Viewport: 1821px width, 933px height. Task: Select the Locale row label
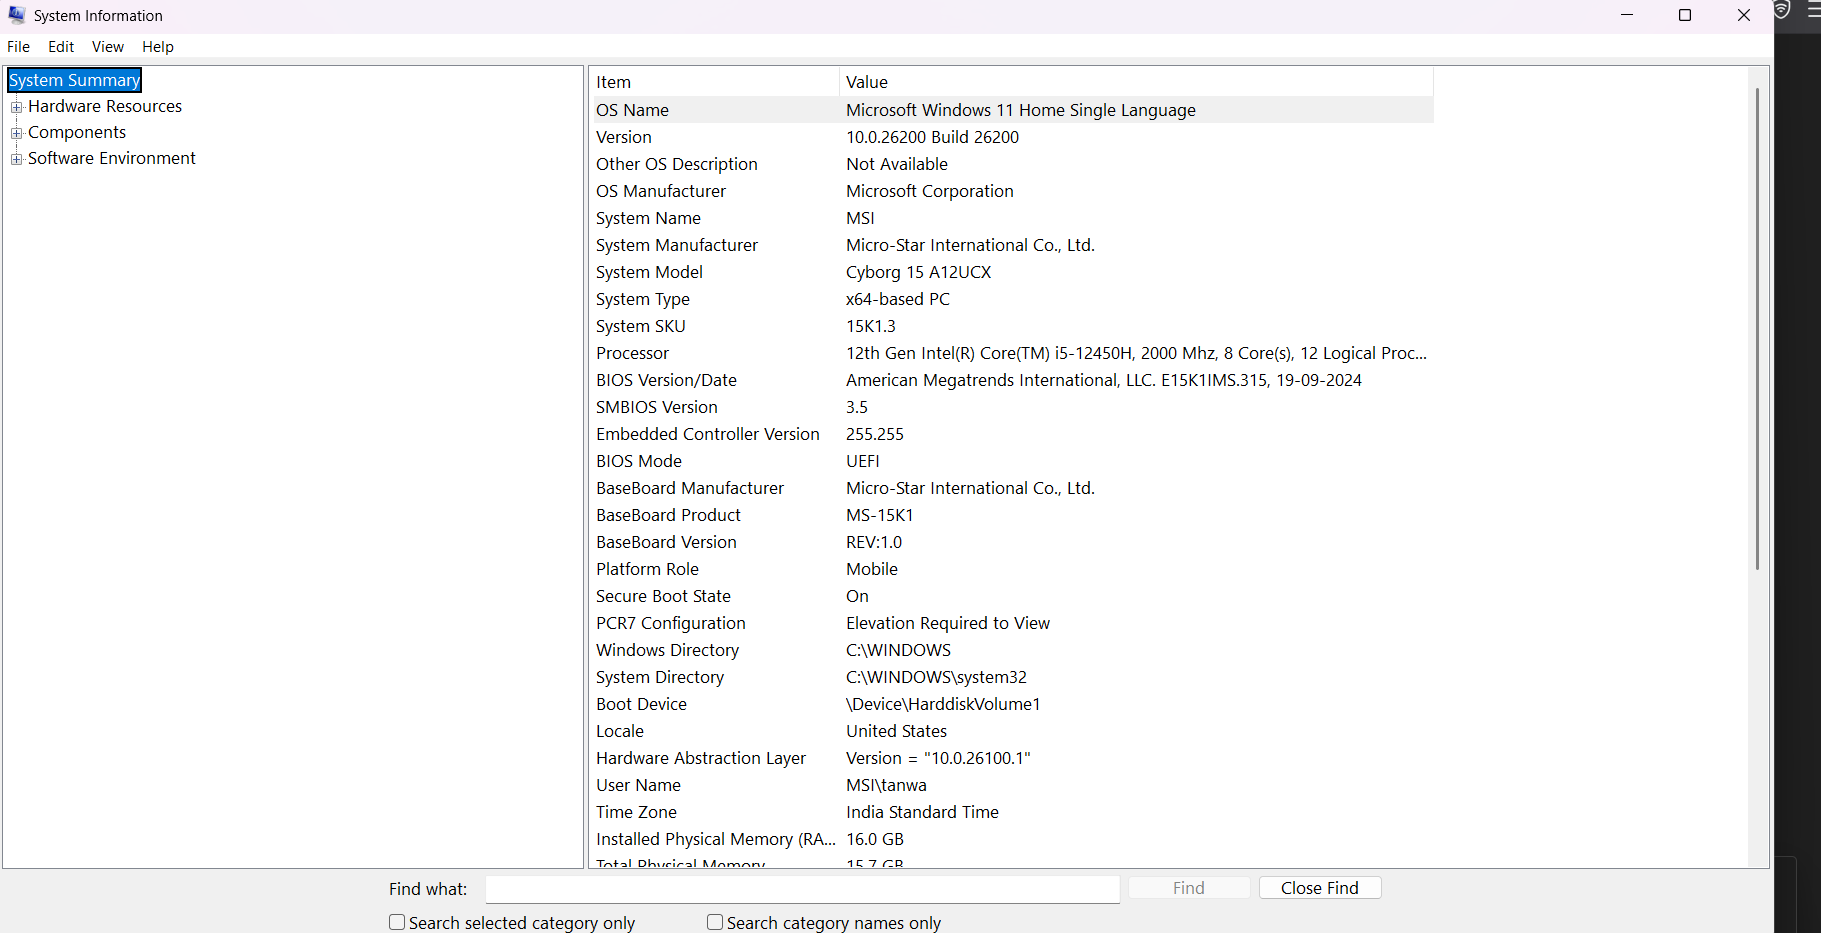tap(620, 731)
